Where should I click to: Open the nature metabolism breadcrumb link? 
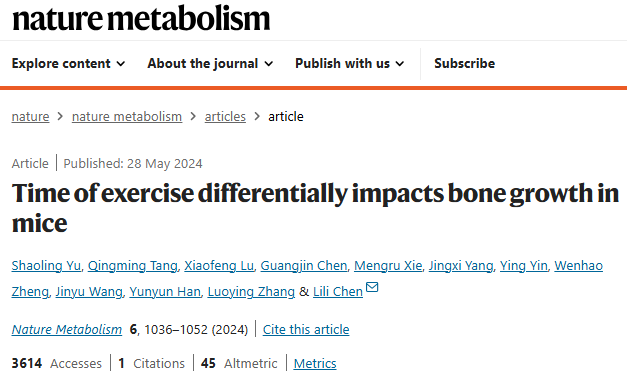click(x=127, y=117)
